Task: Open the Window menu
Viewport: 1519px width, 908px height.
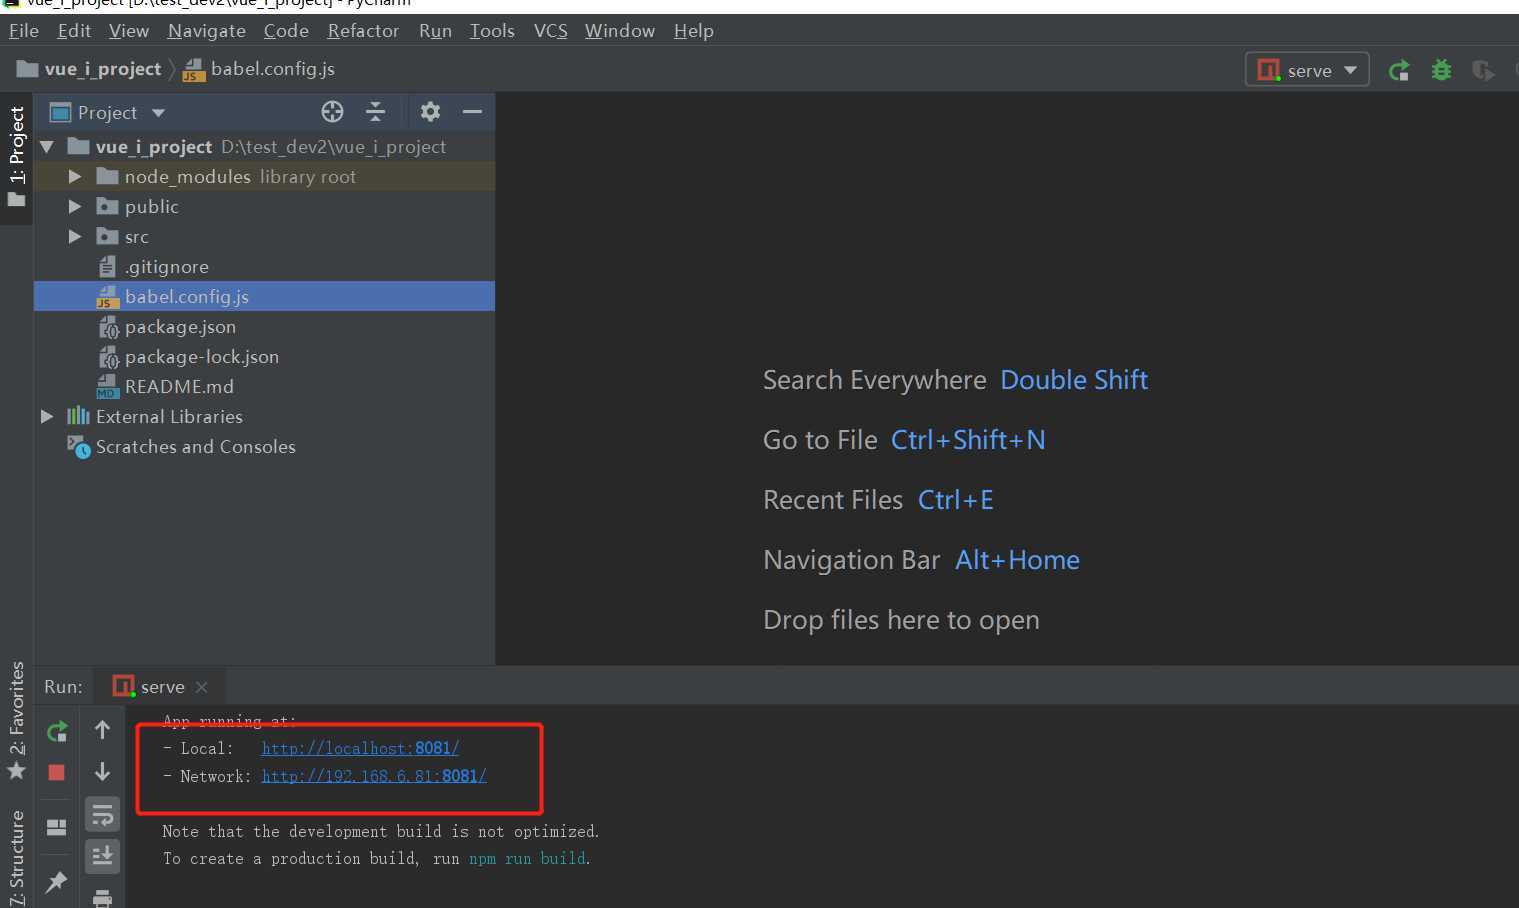Action: tap(620, 31)
